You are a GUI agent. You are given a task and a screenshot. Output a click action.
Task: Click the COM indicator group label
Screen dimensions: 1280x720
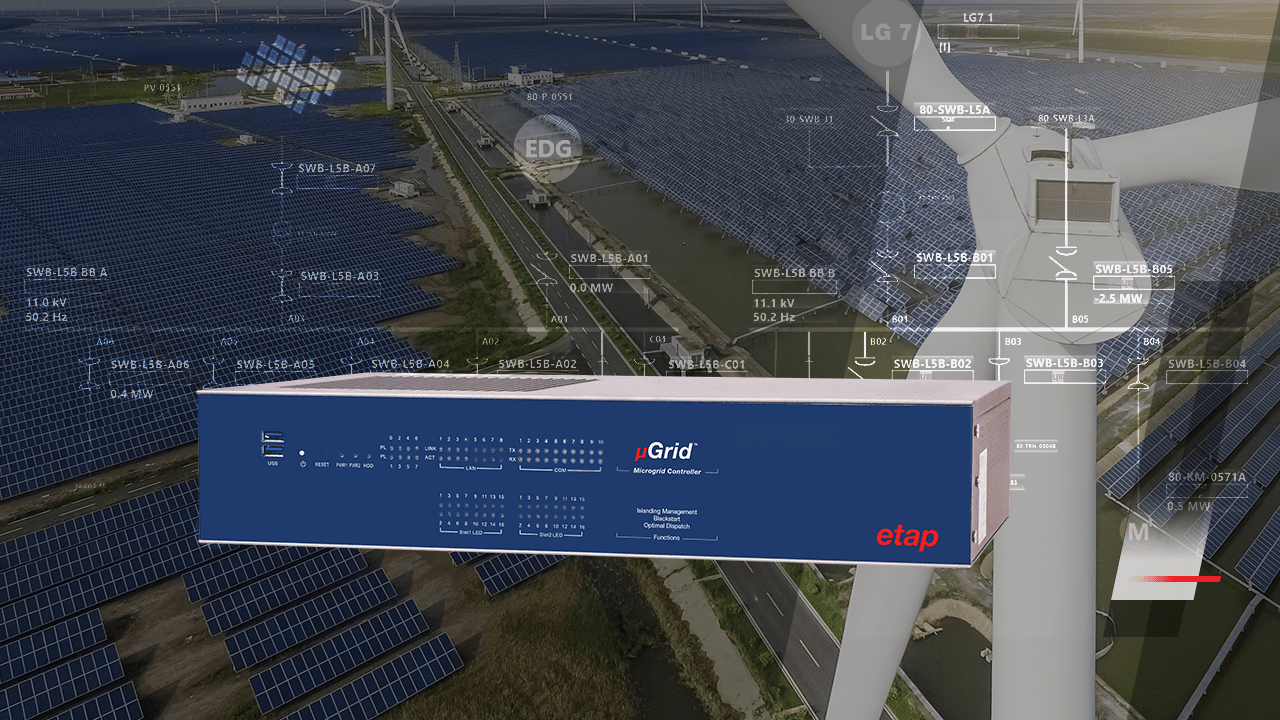pos(560,469)
